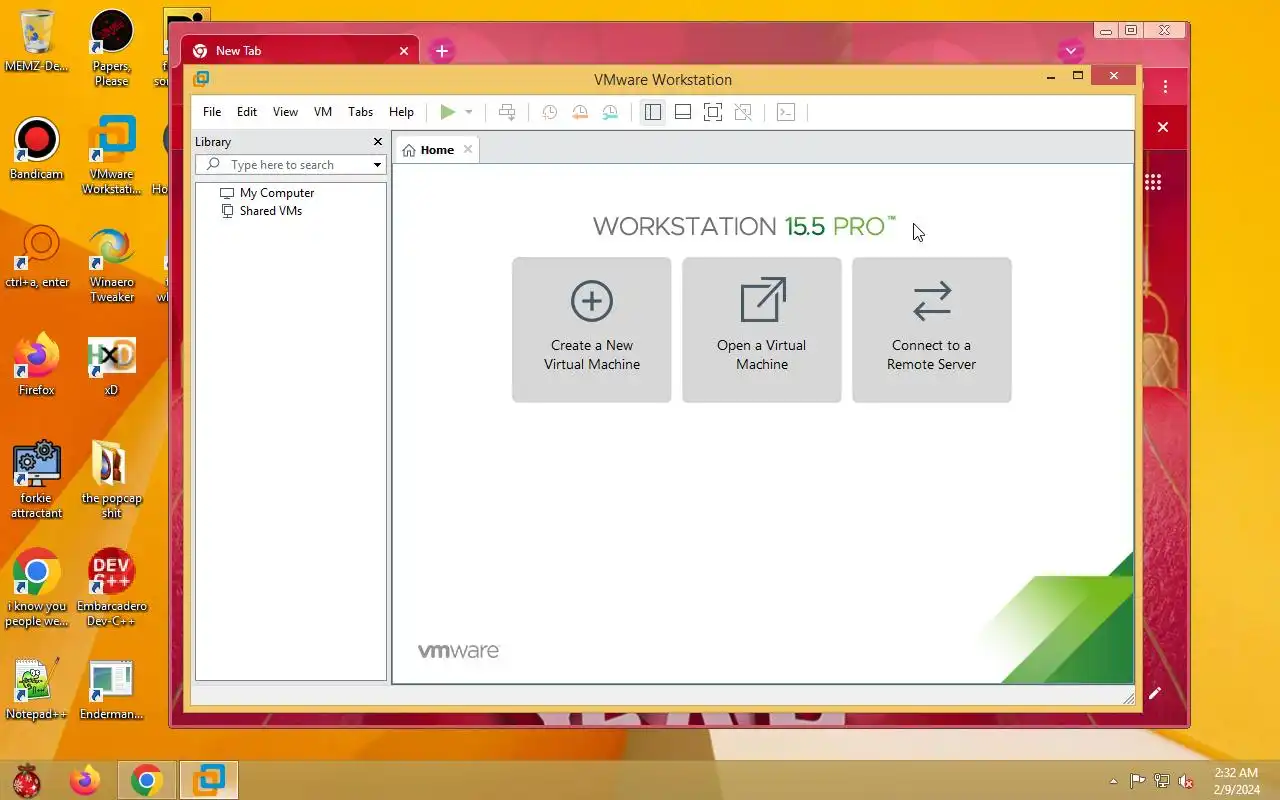Click the Unity mode toolbar icon
This screenshot has width=1280, height=800.
(743, 112)
